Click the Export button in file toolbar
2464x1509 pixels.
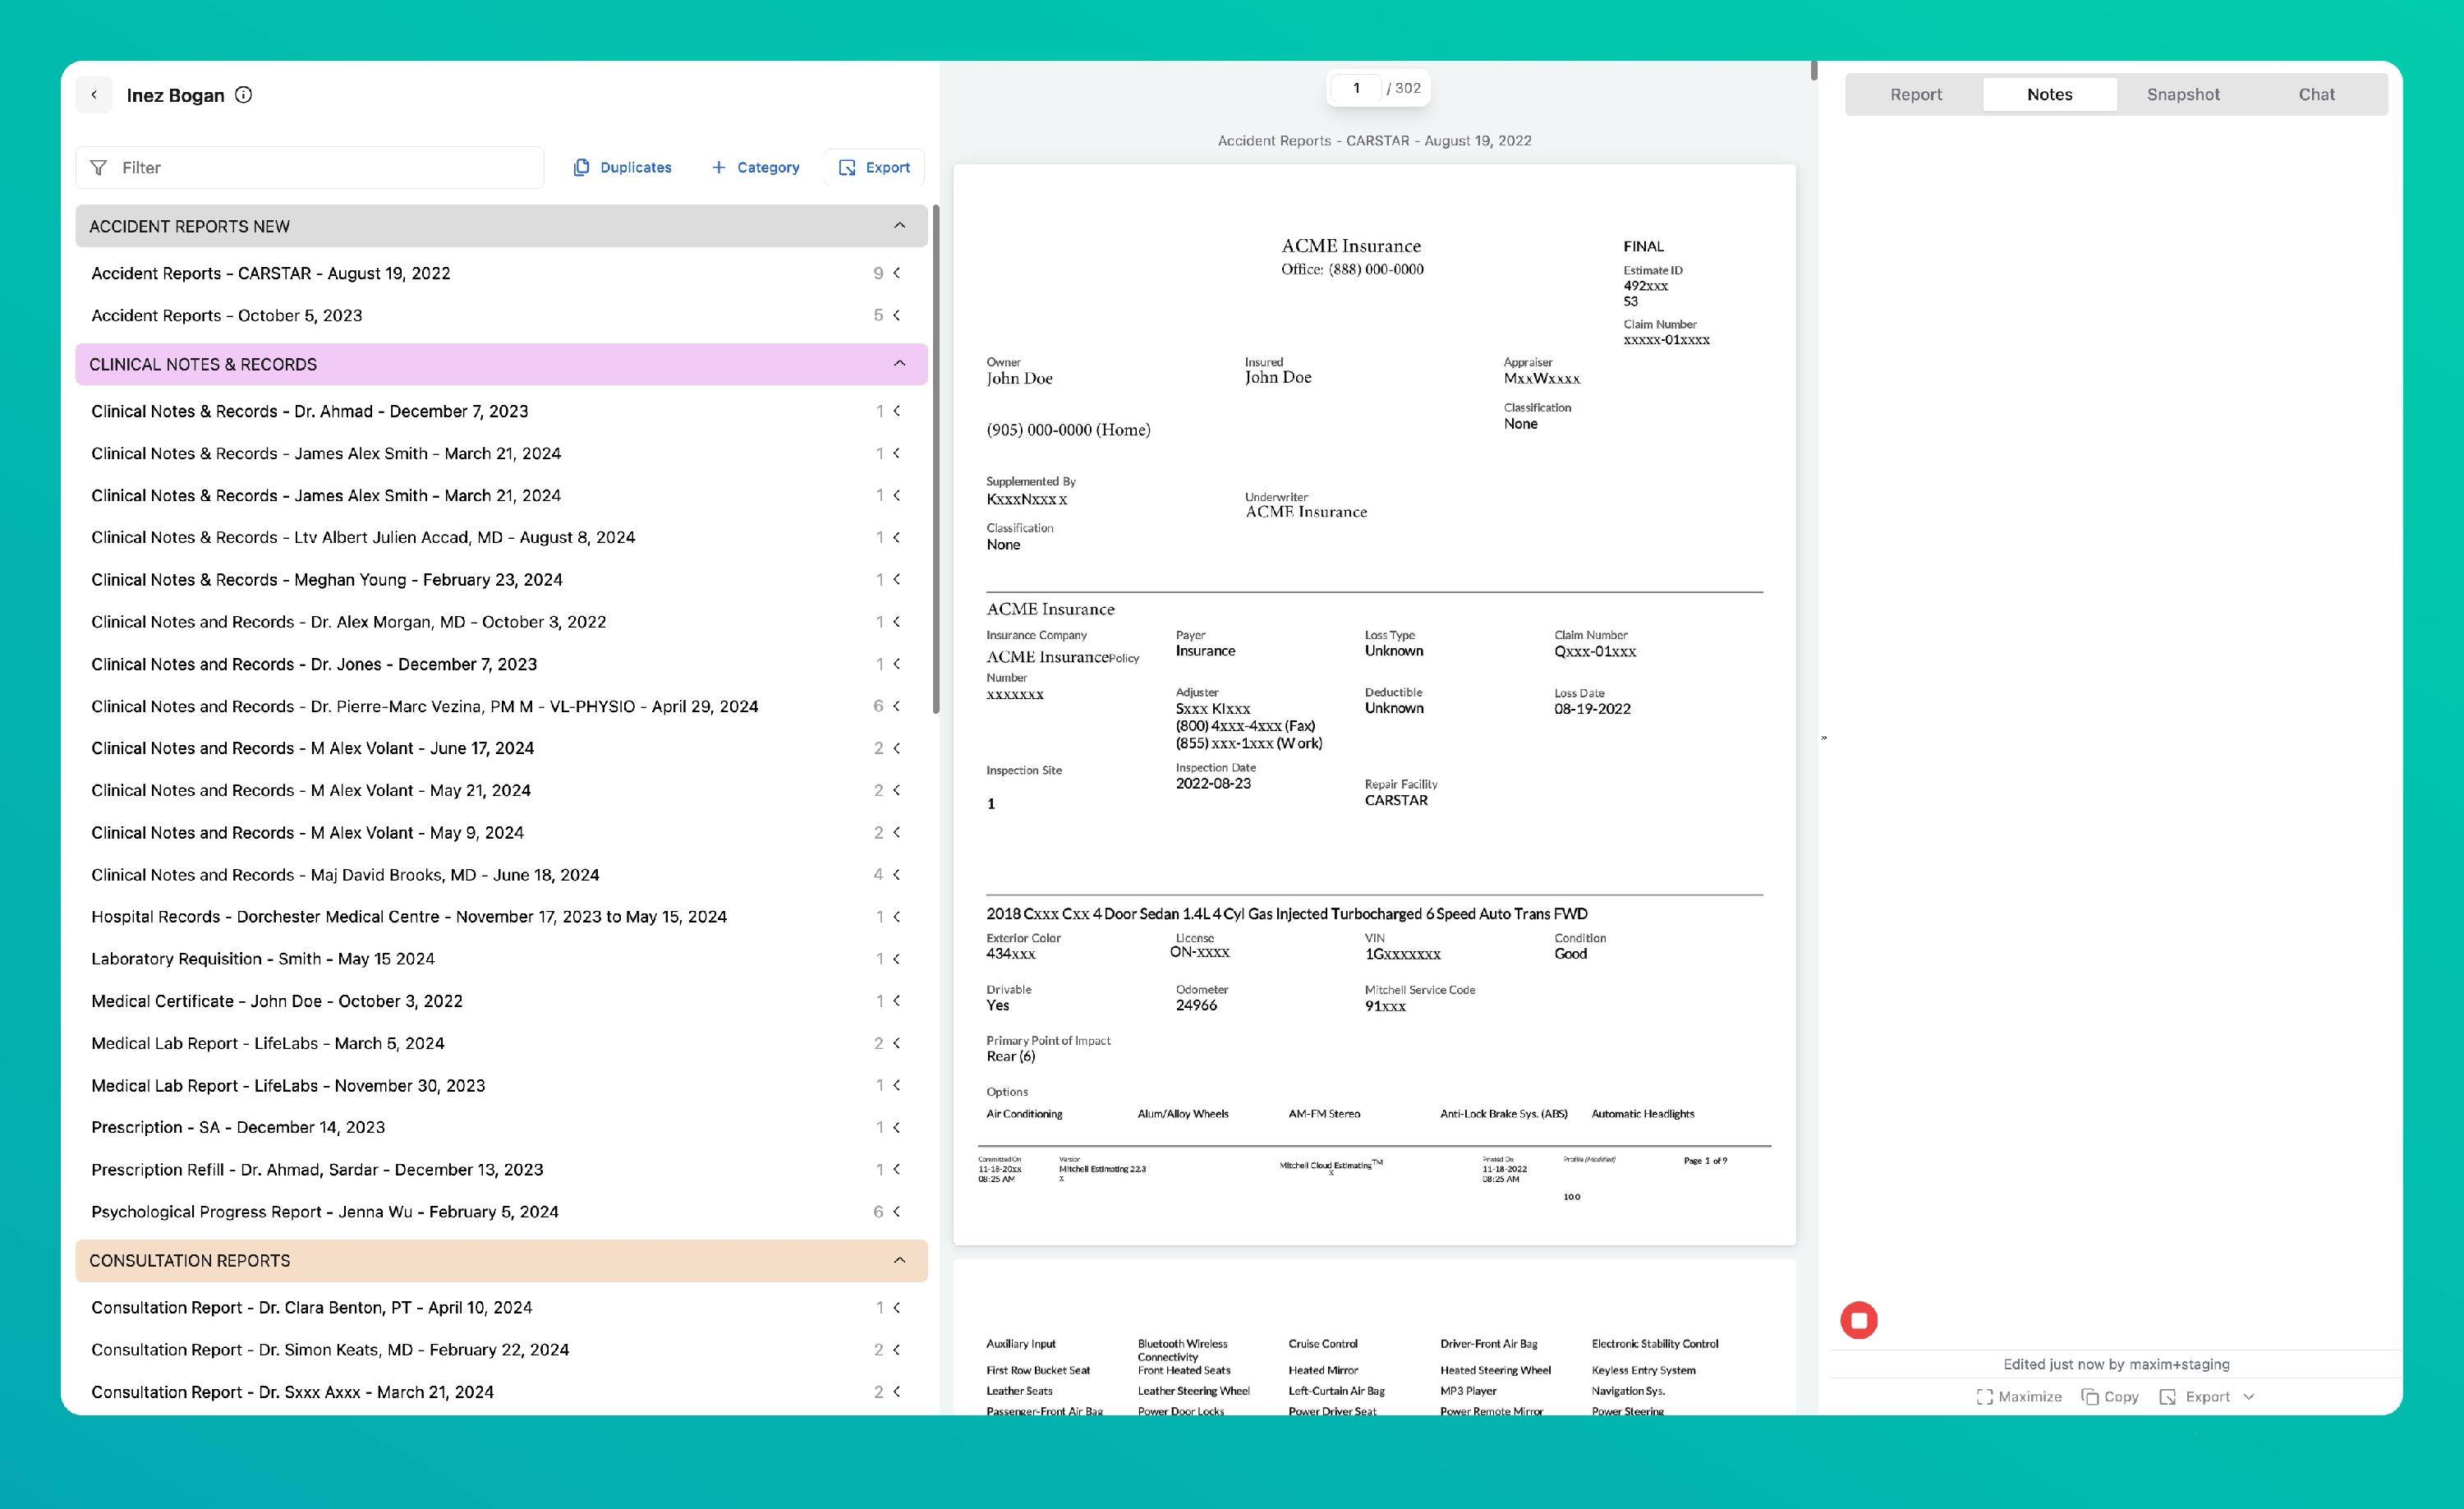click(874, 167)
